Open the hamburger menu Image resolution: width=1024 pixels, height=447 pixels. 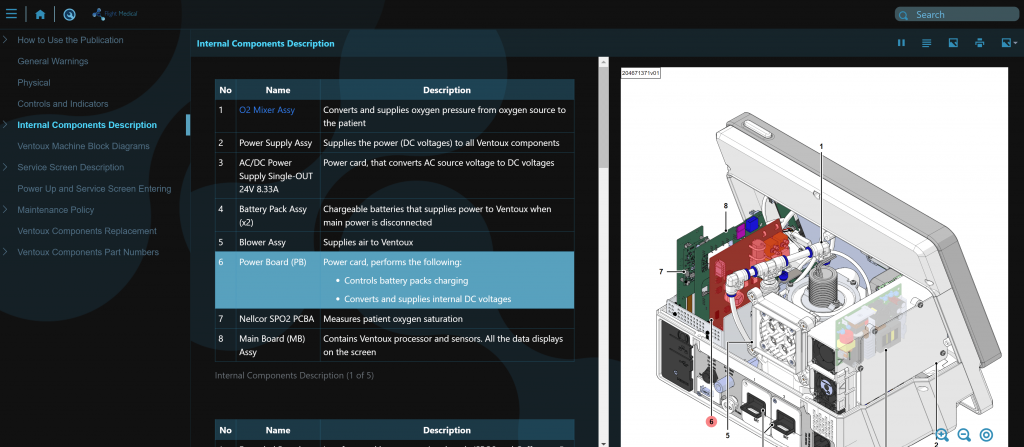tap(12, 14)
